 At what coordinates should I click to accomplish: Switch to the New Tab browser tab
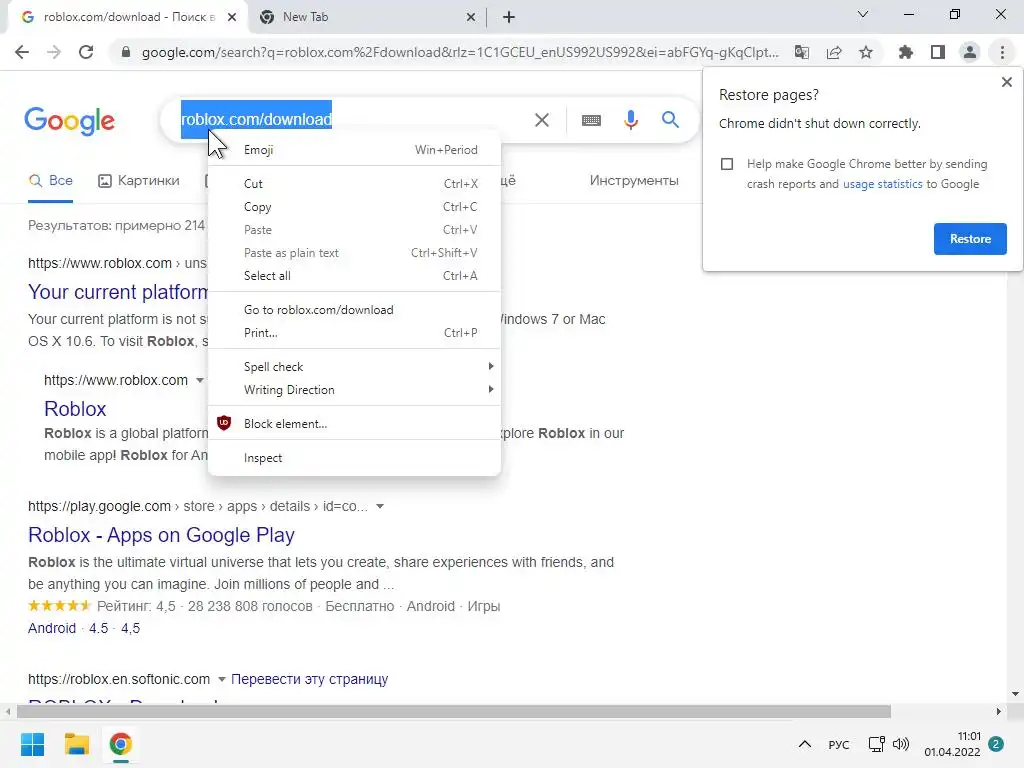pos(367,18)
